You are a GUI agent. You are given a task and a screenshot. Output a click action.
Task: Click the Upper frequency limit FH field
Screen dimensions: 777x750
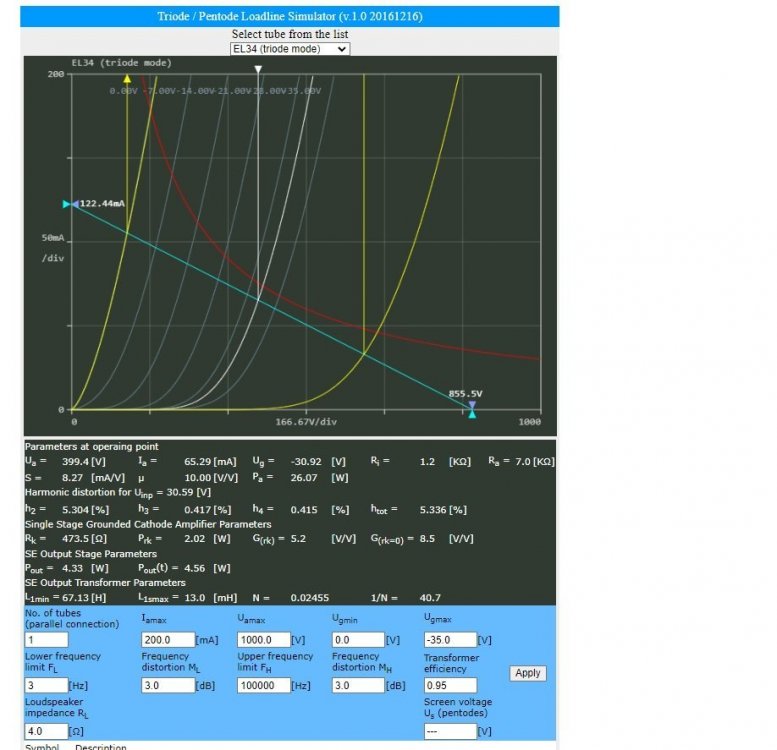263,686
